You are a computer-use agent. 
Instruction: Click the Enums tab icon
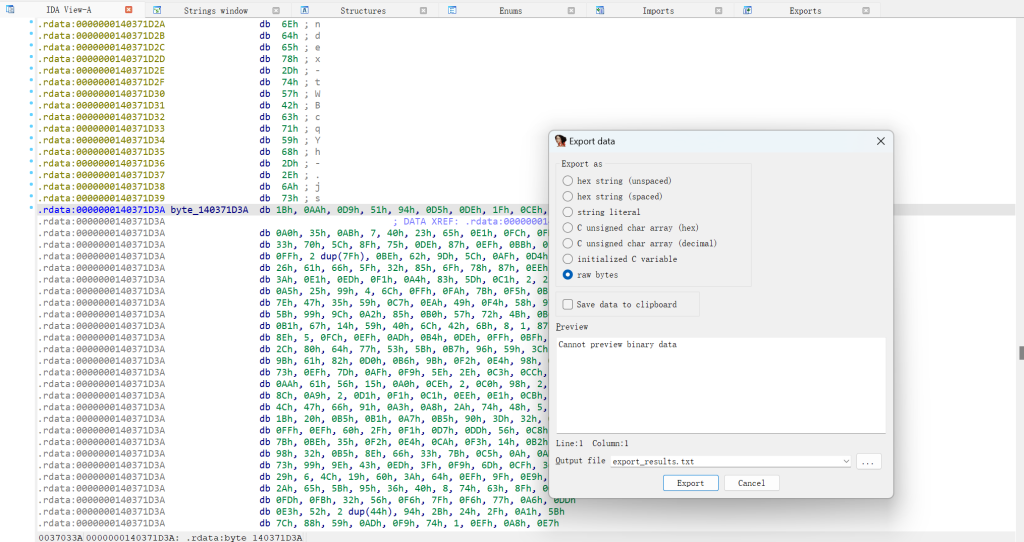click(x=453, y=10)
